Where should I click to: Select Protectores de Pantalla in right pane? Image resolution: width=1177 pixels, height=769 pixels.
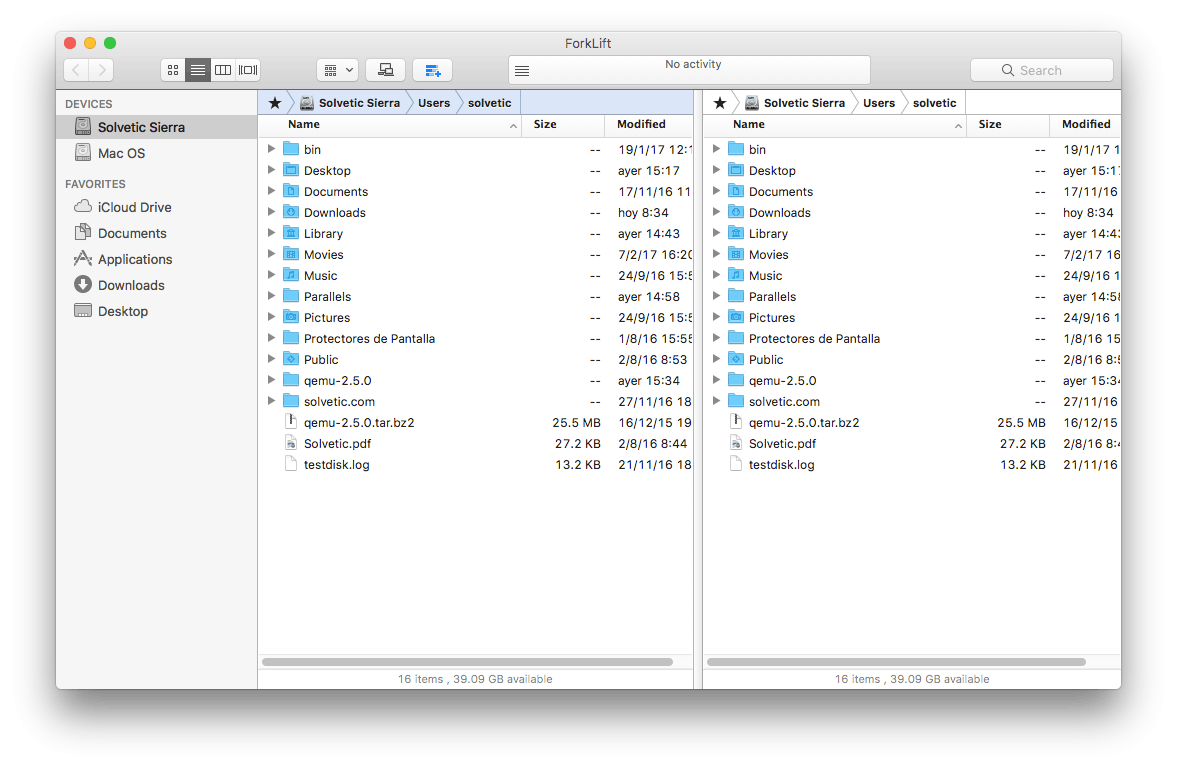point(814,339)
